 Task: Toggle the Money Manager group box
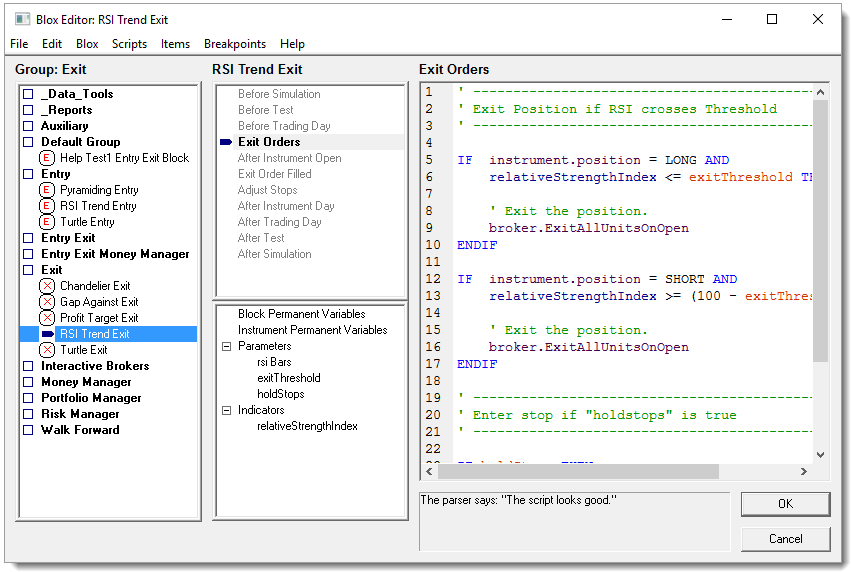point(28,382)
